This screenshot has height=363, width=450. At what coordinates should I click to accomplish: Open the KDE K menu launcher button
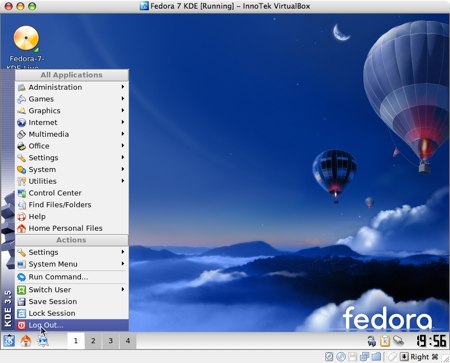[9, 341]
